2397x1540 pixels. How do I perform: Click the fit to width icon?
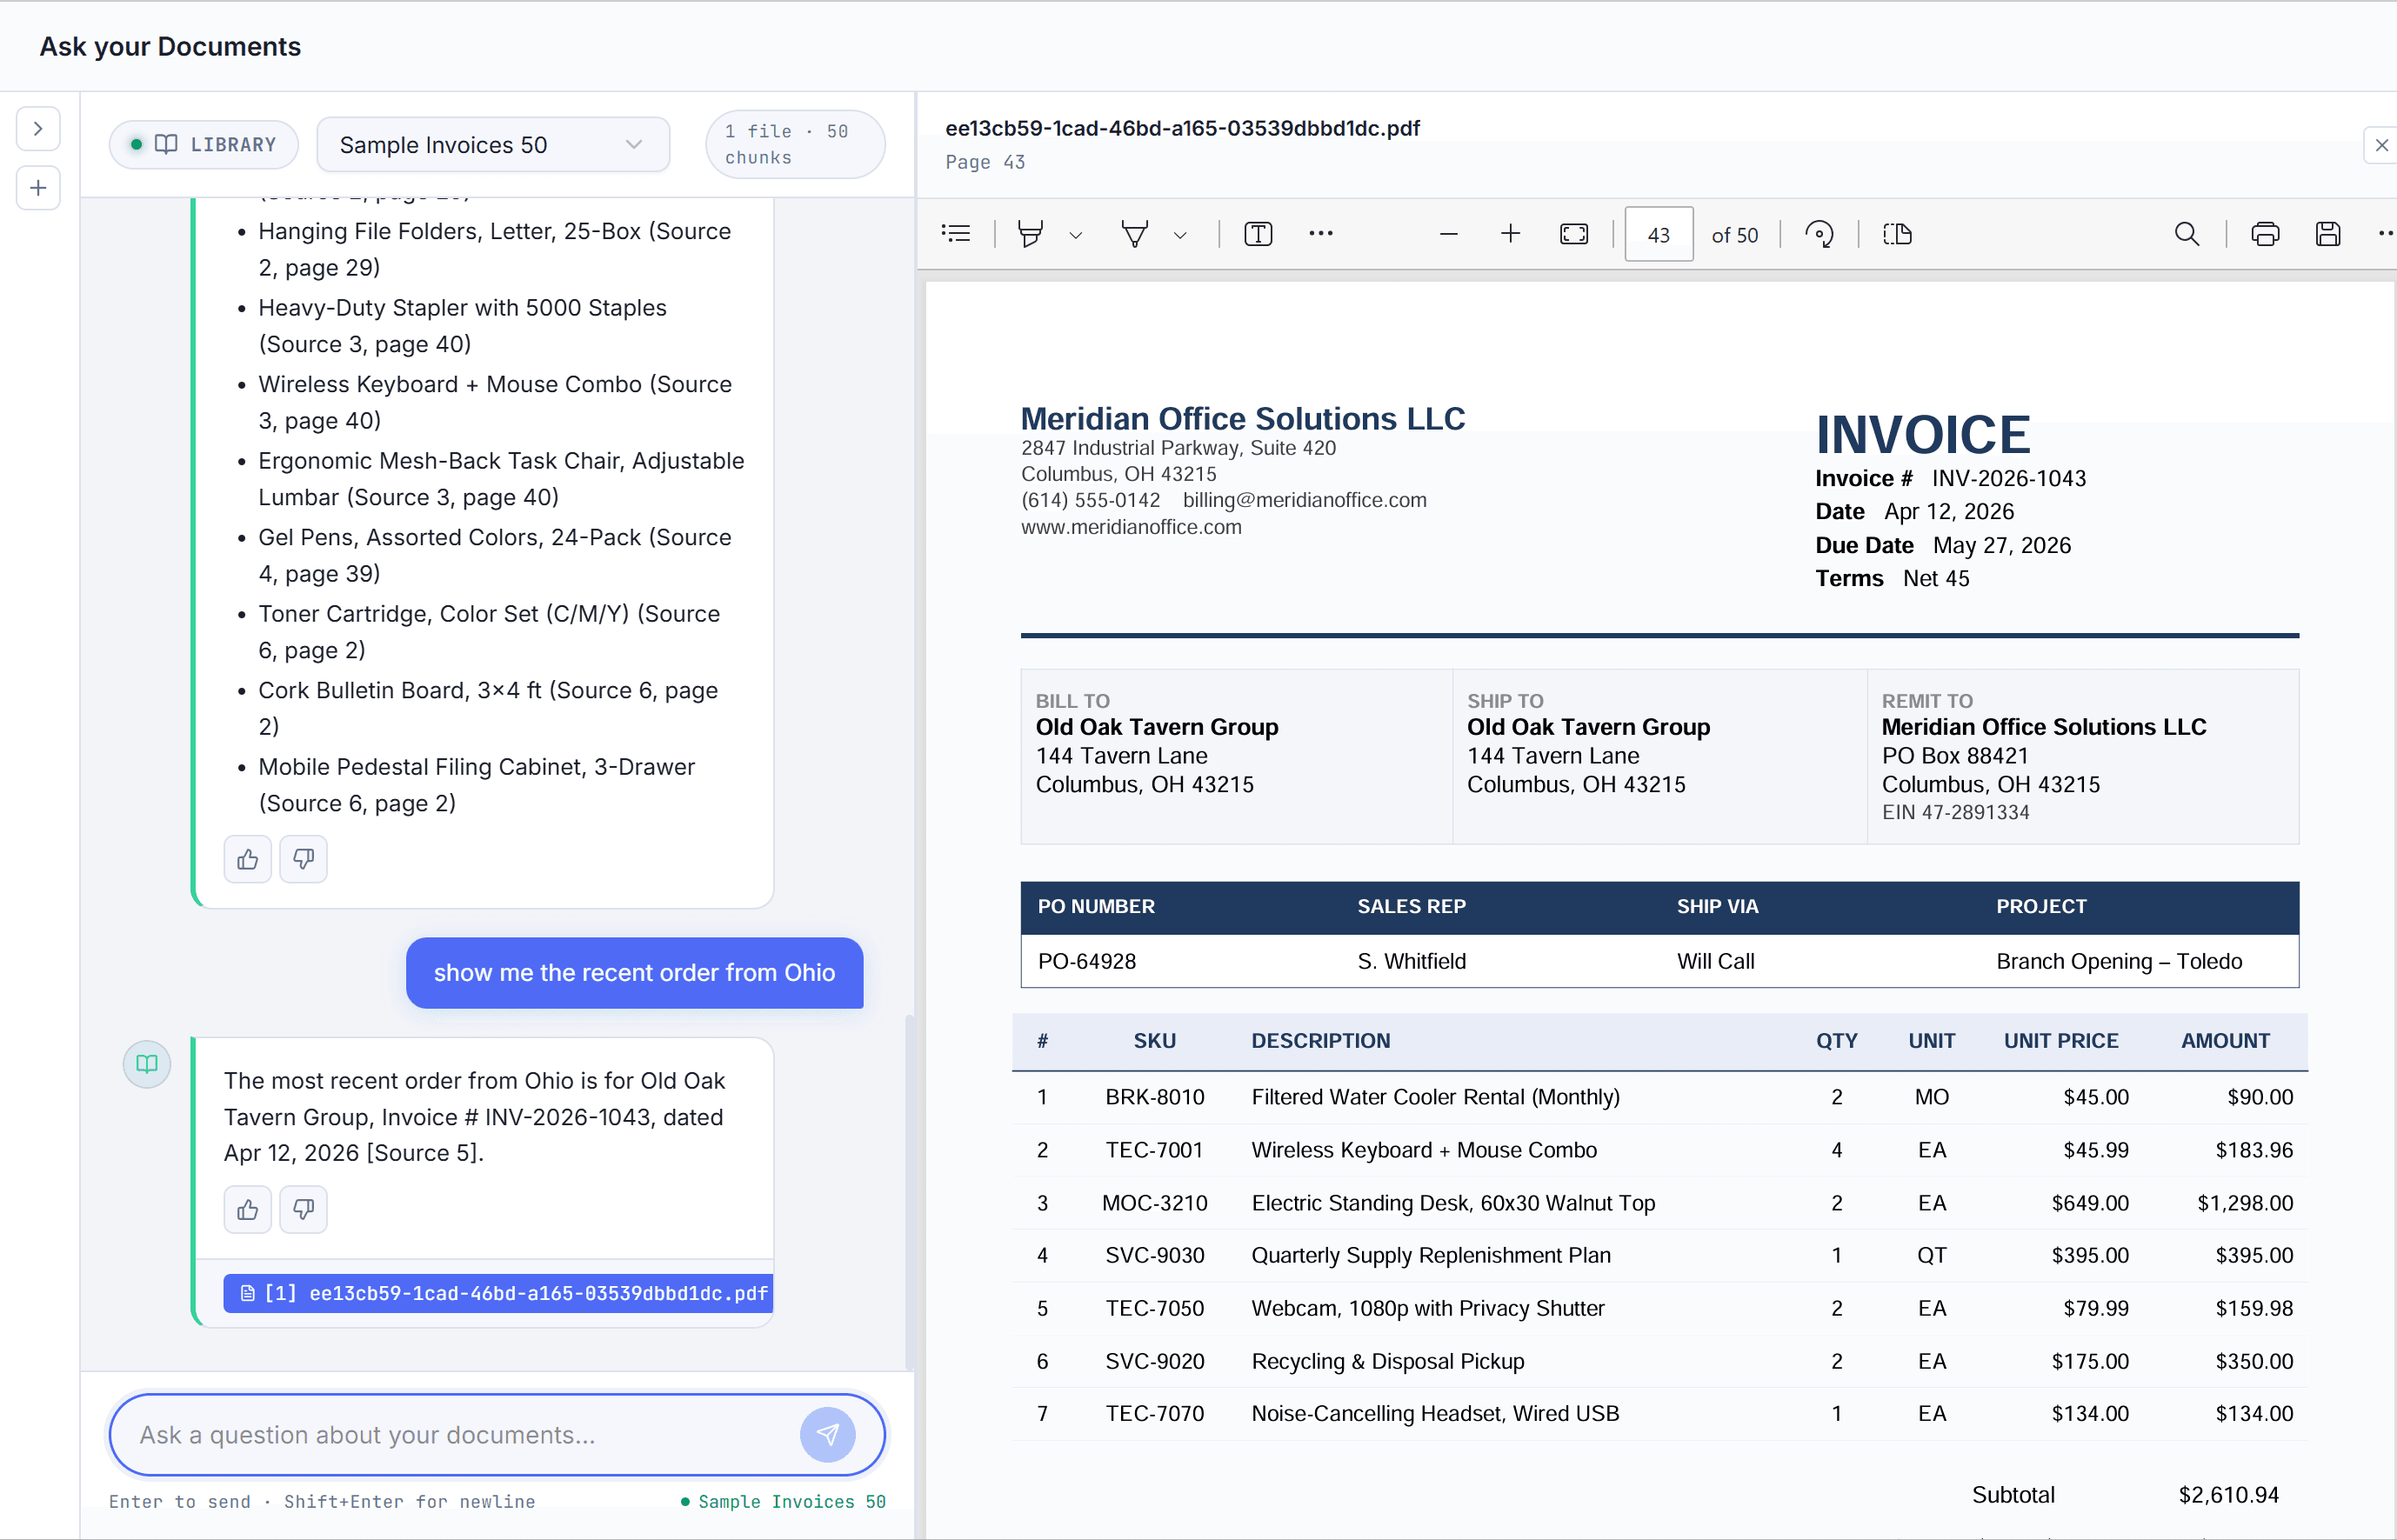[1573, 234]
